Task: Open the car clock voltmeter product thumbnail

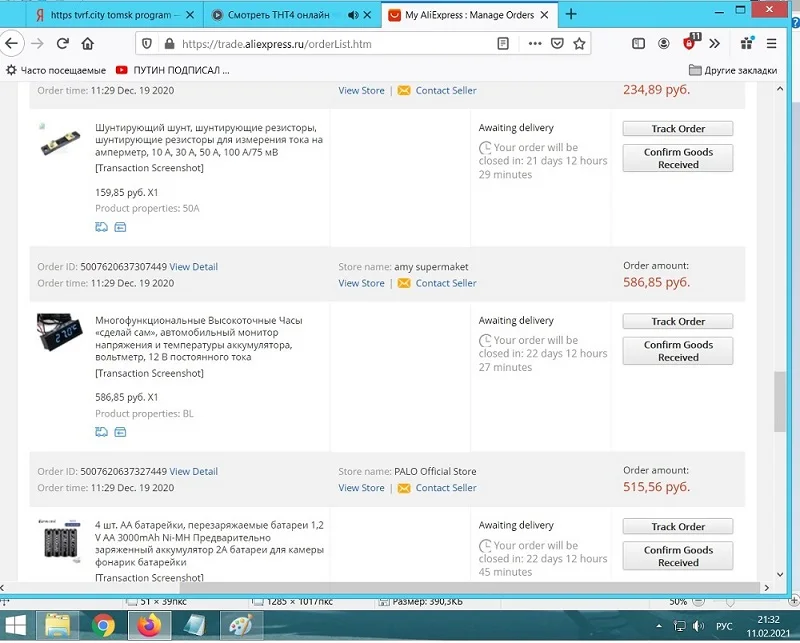Action: 60,332
